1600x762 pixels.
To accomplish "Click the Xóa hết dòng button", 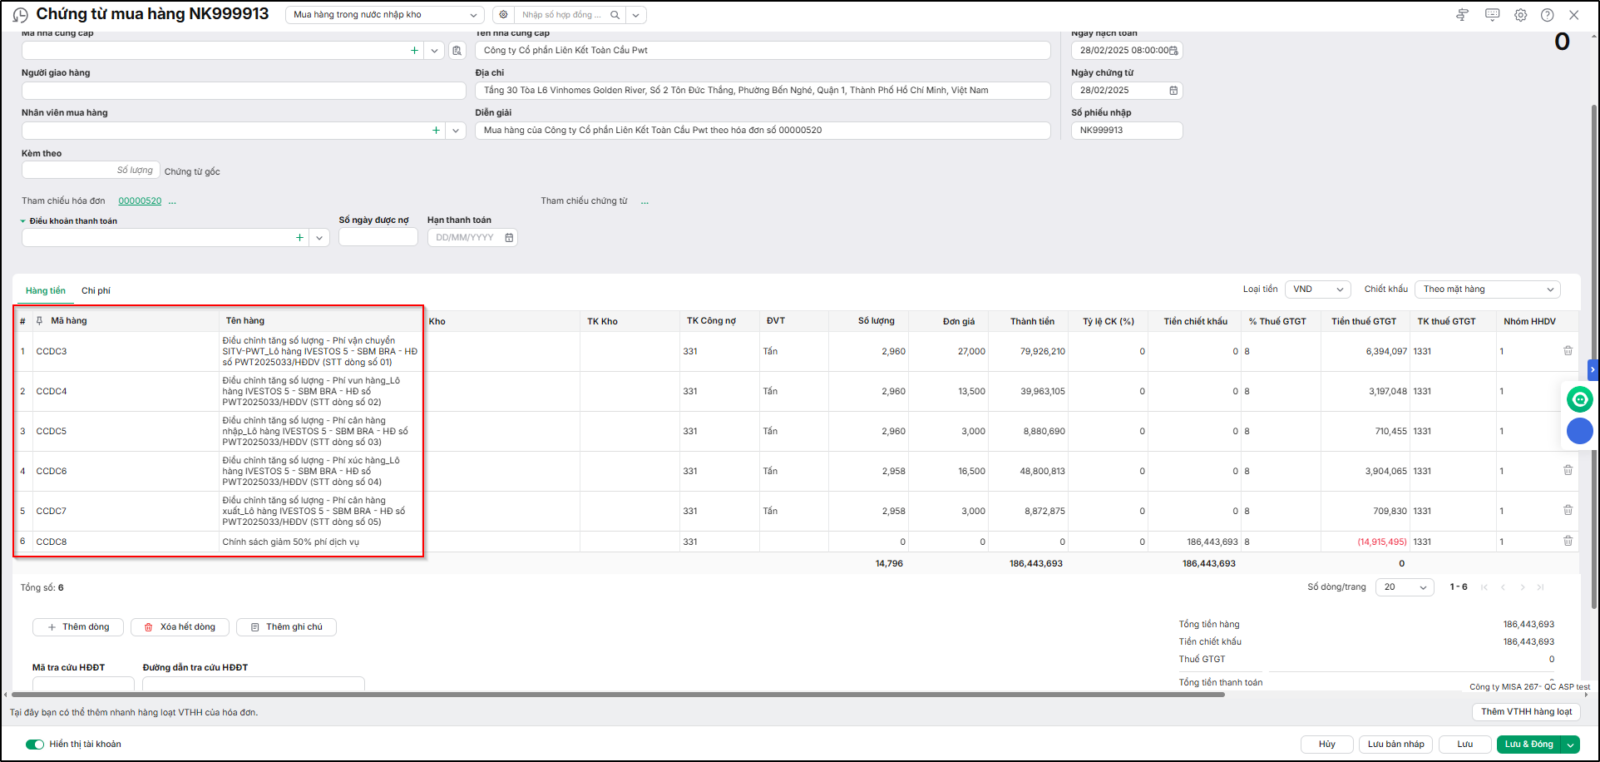I will coord(180,627).
